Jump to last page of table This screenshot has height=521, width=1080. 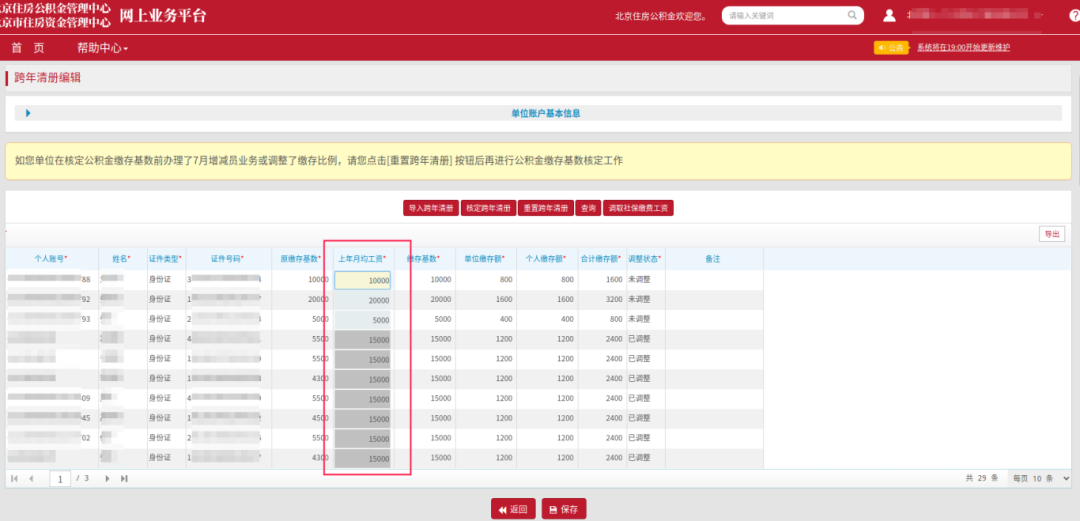click(124, 478)
